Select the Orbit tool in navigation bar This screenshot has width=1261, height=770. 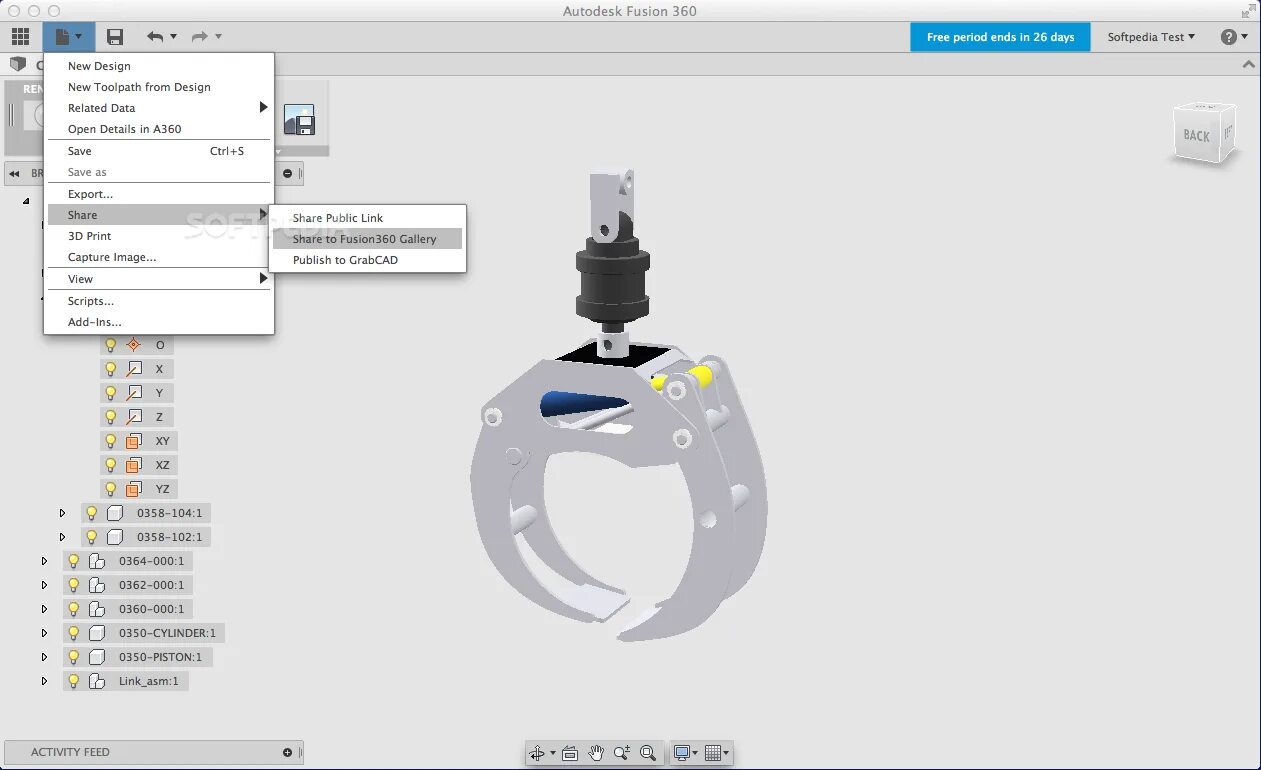point(538,753)
